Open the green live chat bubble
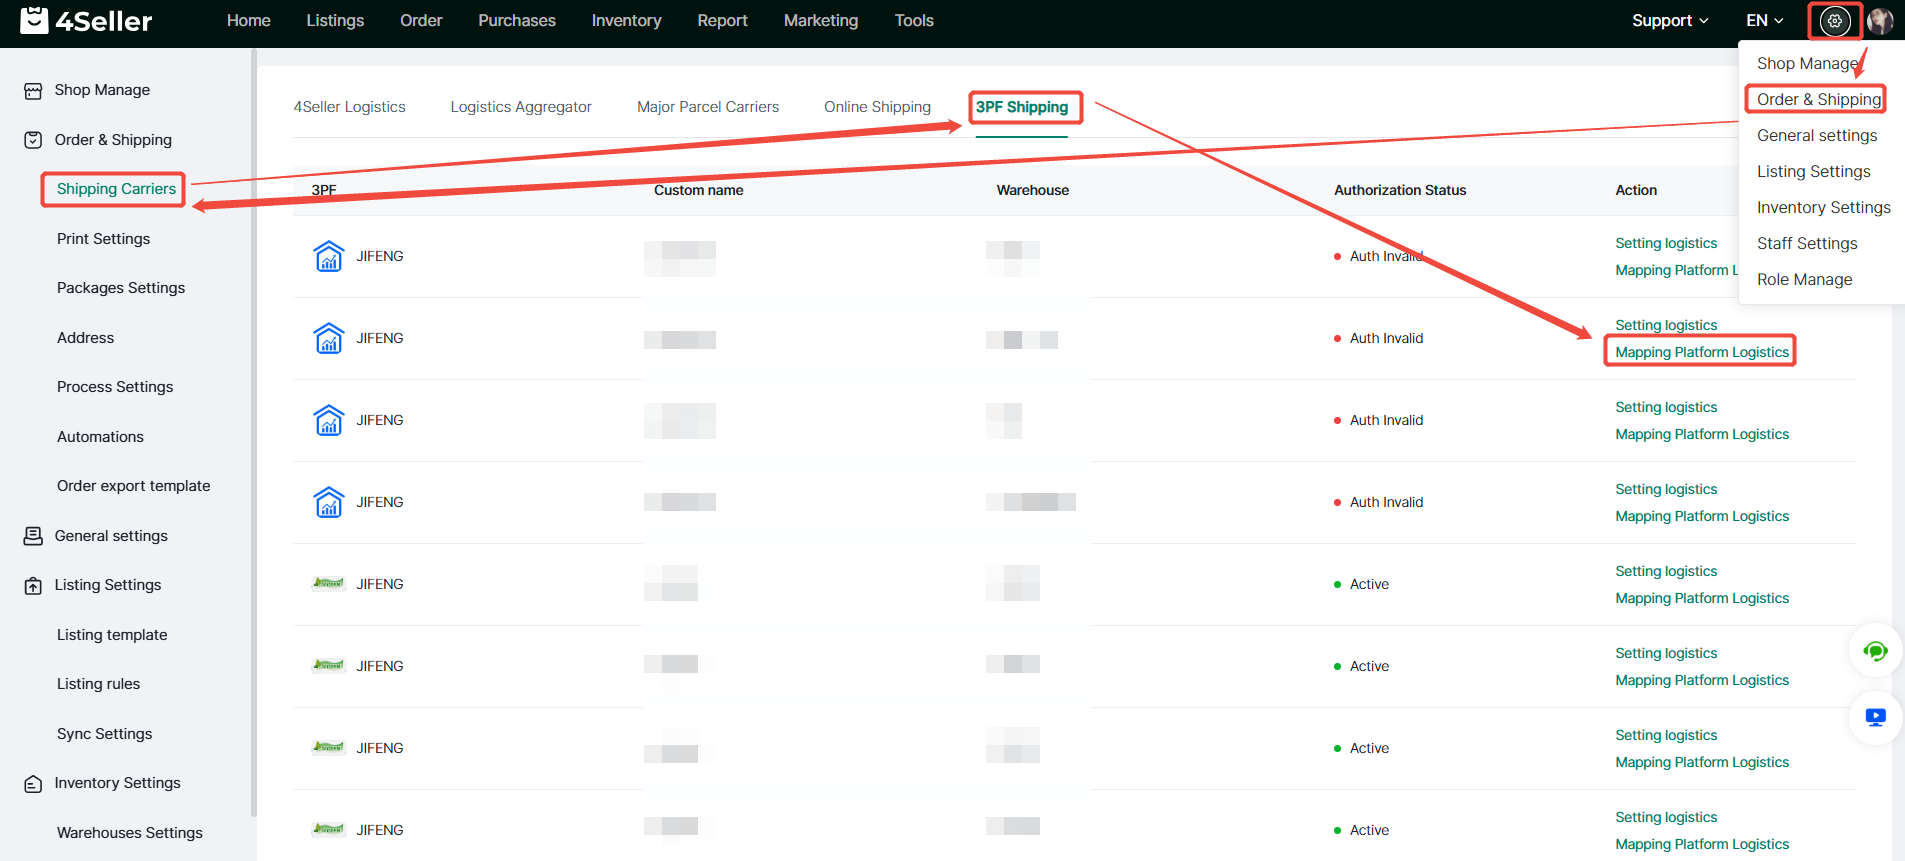 [1875, 652]
